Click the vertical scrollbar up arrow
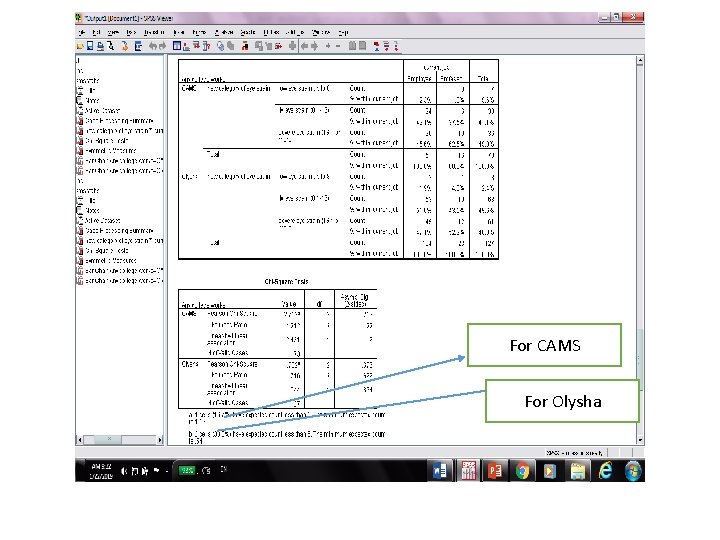 pyautogui.click(x=640, y=60)
